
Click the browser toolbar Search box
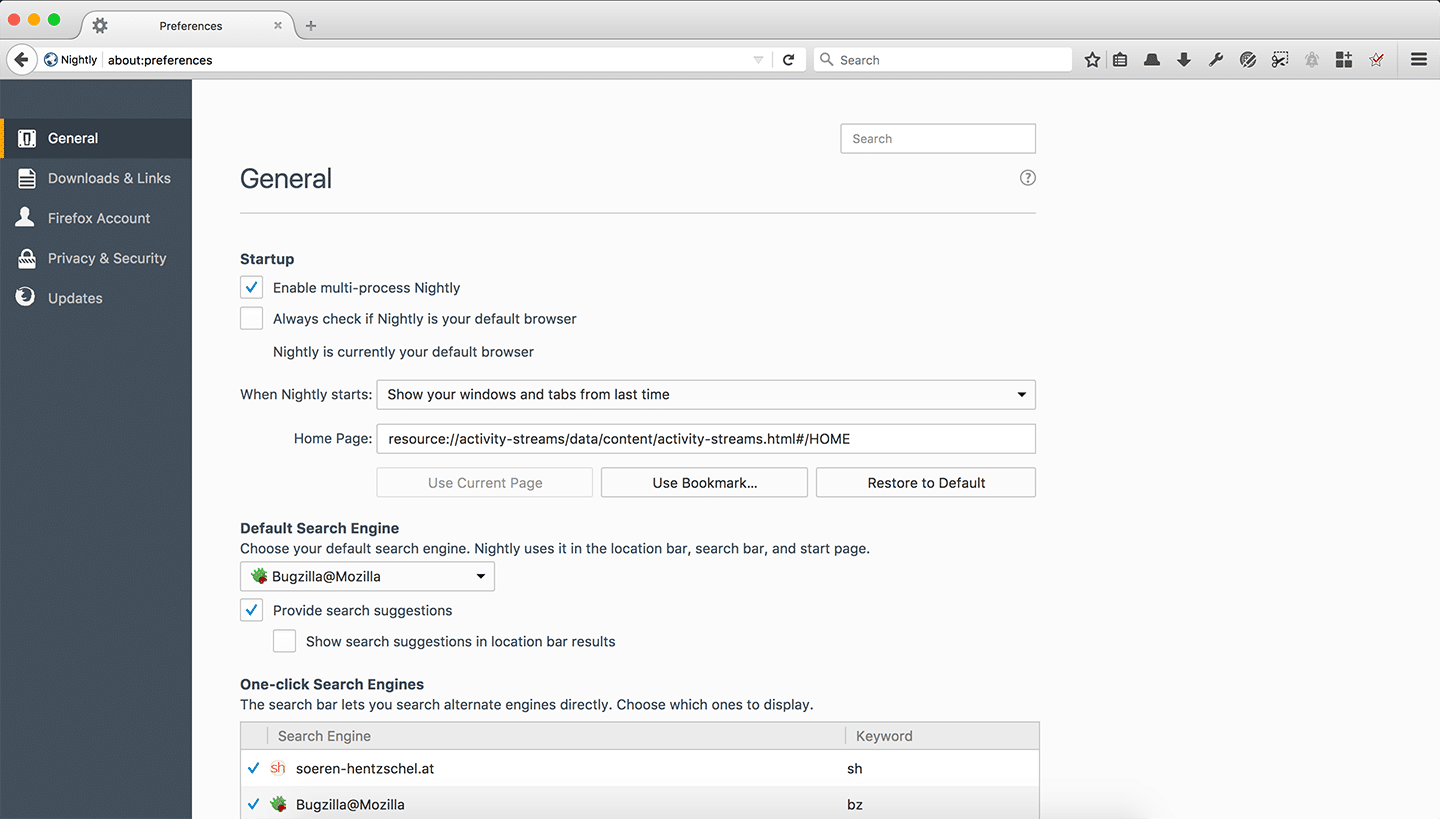pos(943,60)
